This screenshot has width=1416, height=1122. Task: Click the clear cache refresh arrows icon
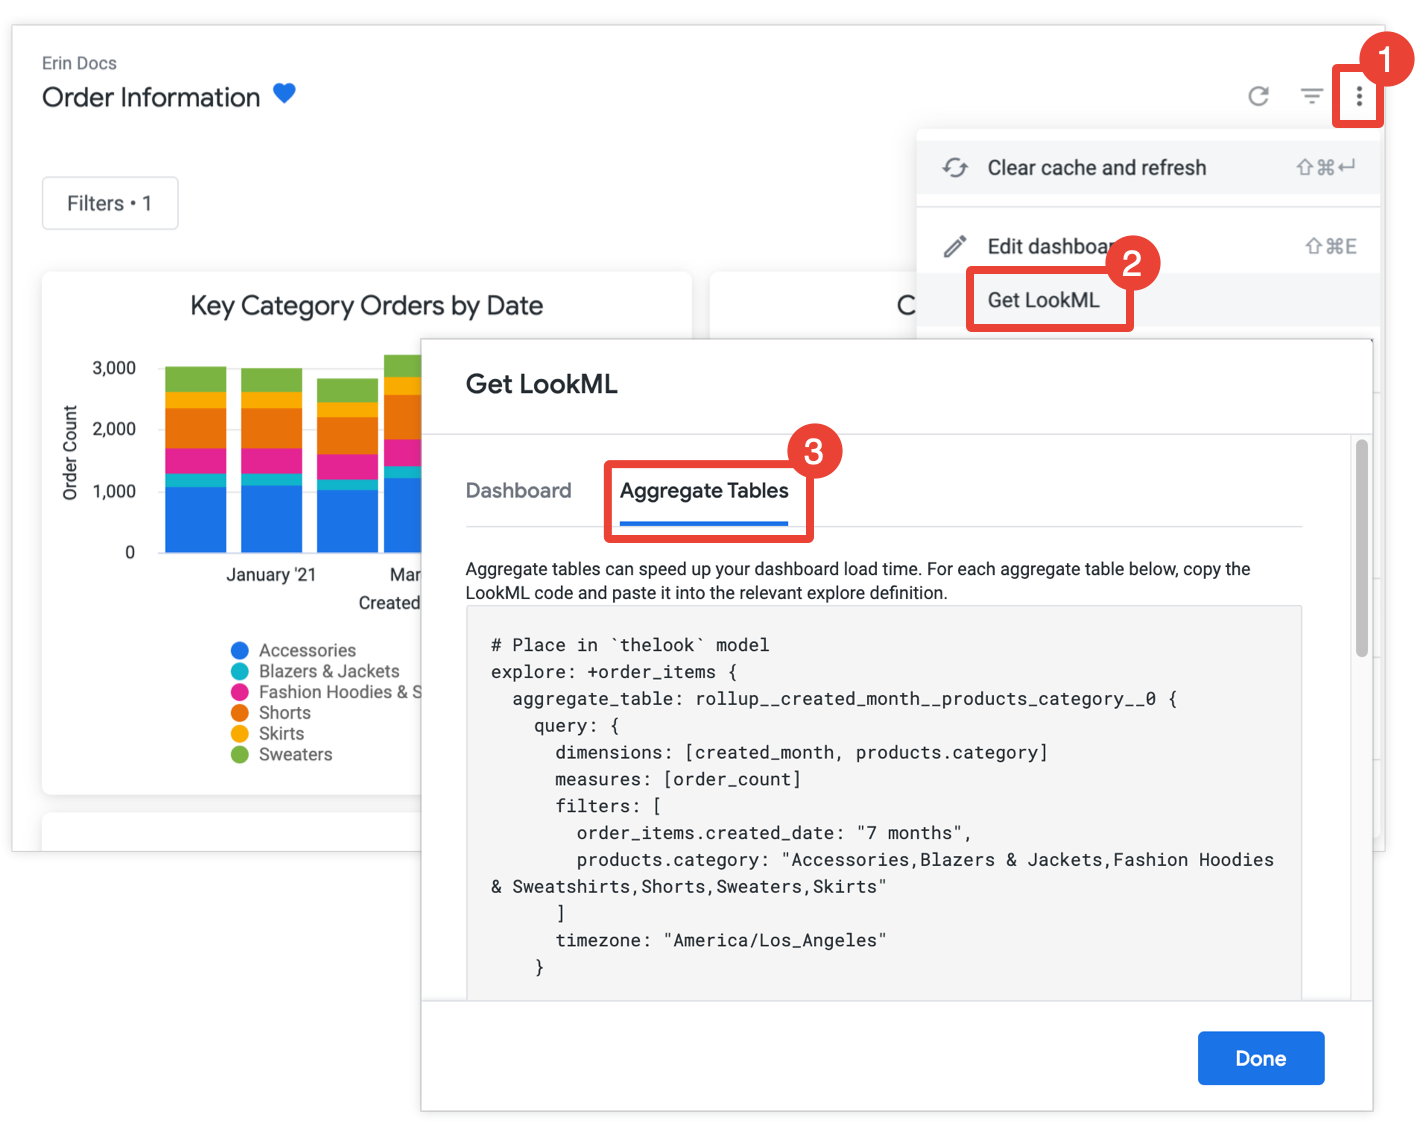(955, 168)
